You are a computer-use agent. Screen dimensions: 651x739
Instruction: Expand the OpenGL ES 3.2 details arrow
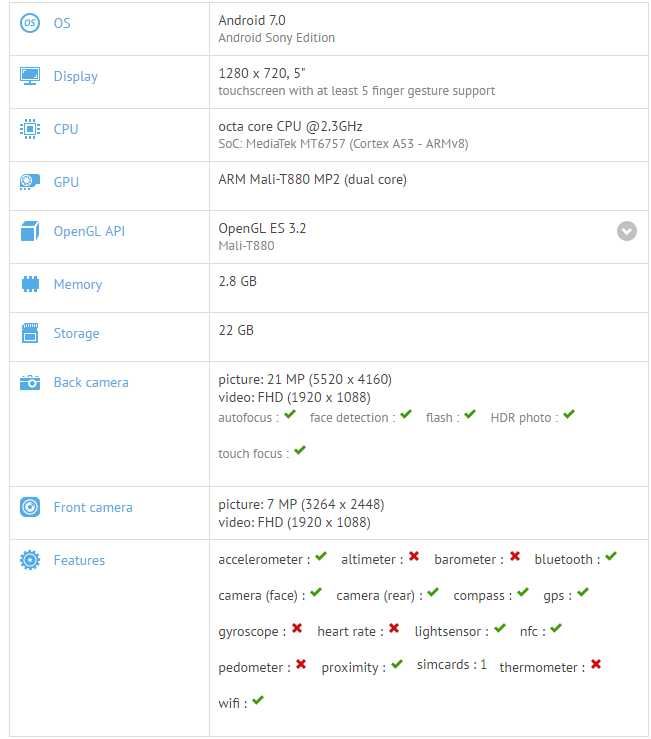[x=626, y=231]
